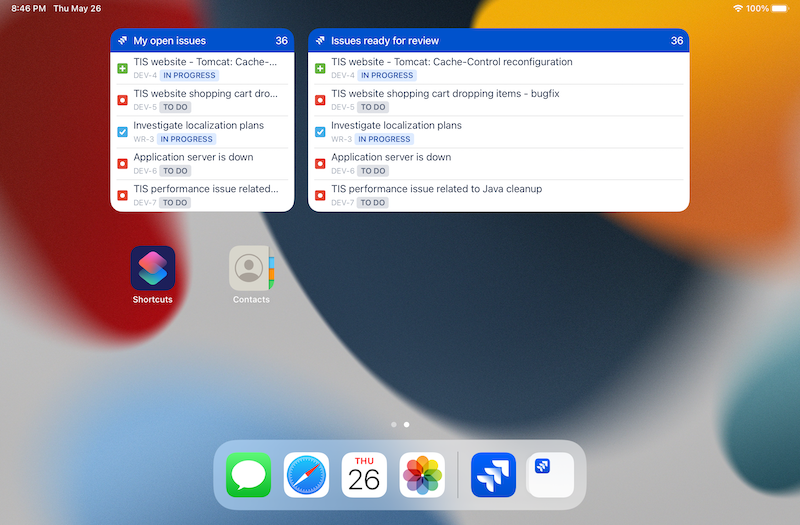Tap the red bug icon for DEV-5 in Issues ready for review
This screenshot has width=800, height=525.
click(x=320, y=100)
